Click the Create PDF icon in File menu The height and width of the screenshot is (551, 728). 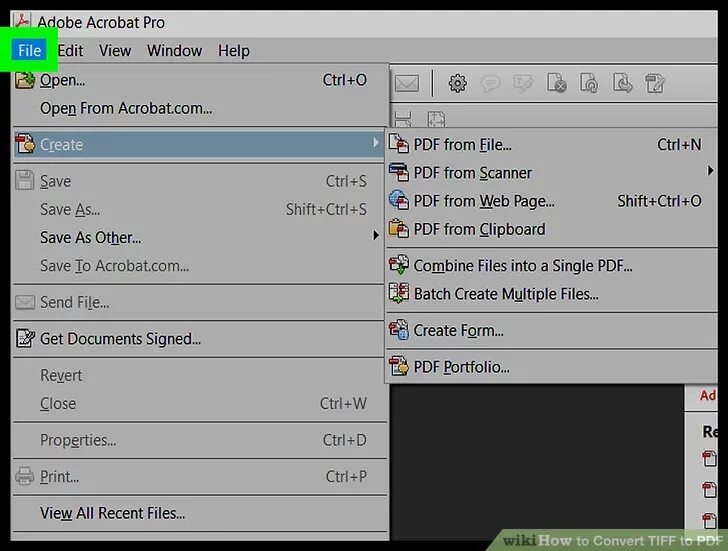tap(25, 143)
